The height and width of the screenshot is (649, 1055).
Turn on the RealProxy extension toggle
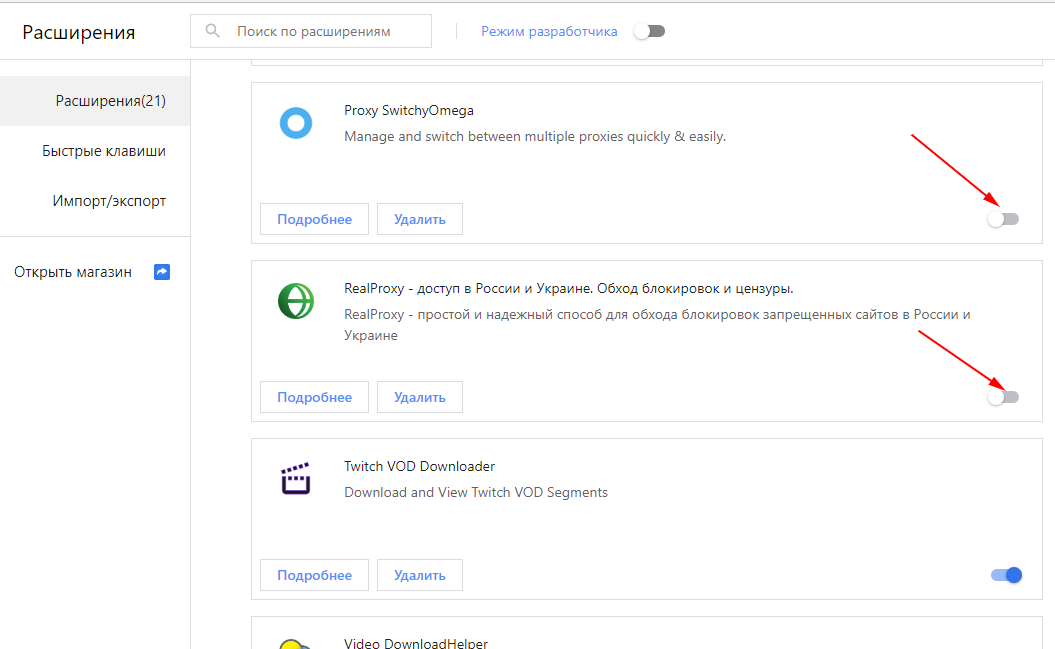pyautogui.click(x=1003, y=397)
